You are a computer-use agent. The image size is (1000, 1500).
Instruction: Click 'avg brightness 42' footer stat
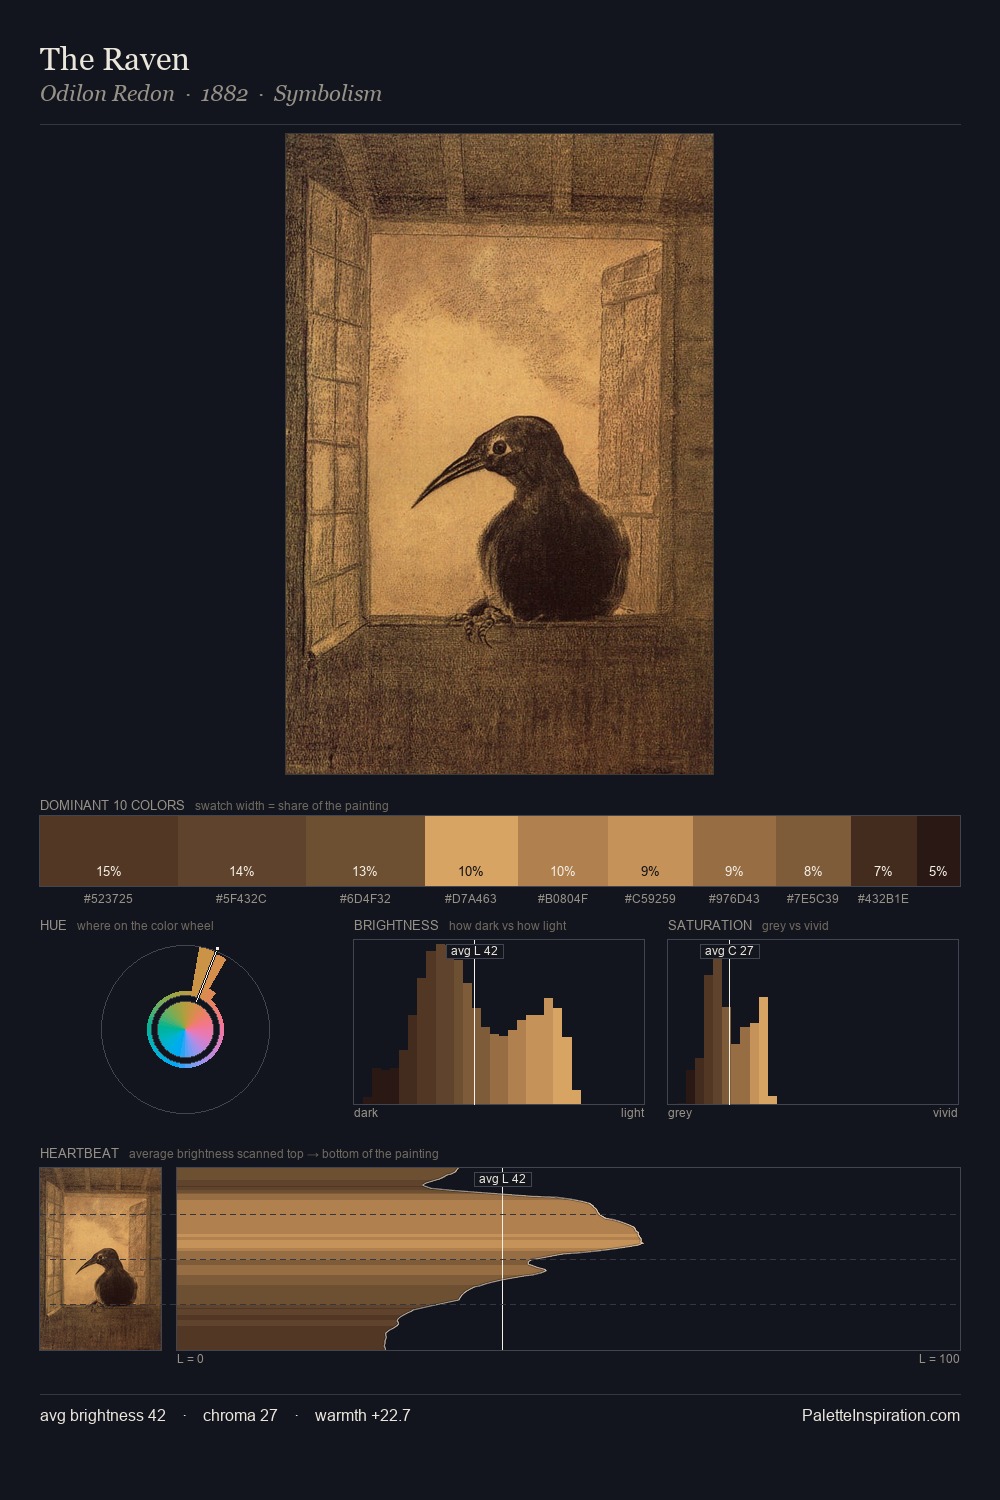103,1415
